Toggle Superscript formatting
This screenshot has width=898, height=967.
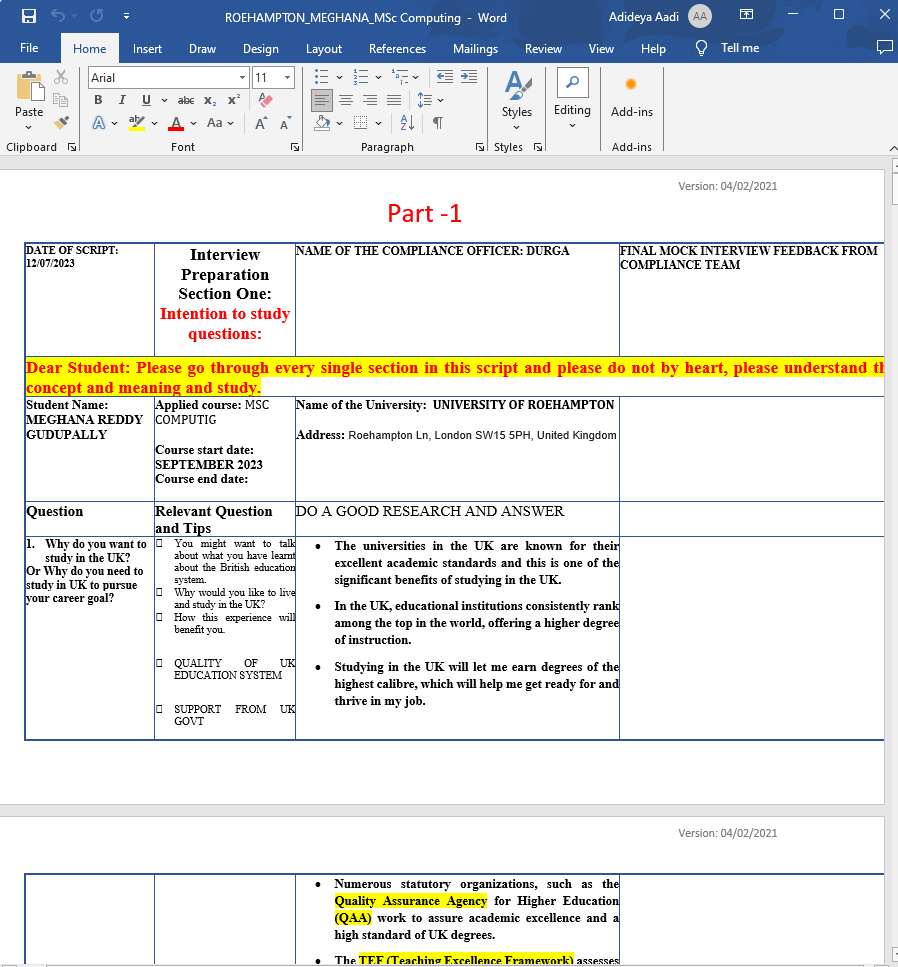pos(234,100)
